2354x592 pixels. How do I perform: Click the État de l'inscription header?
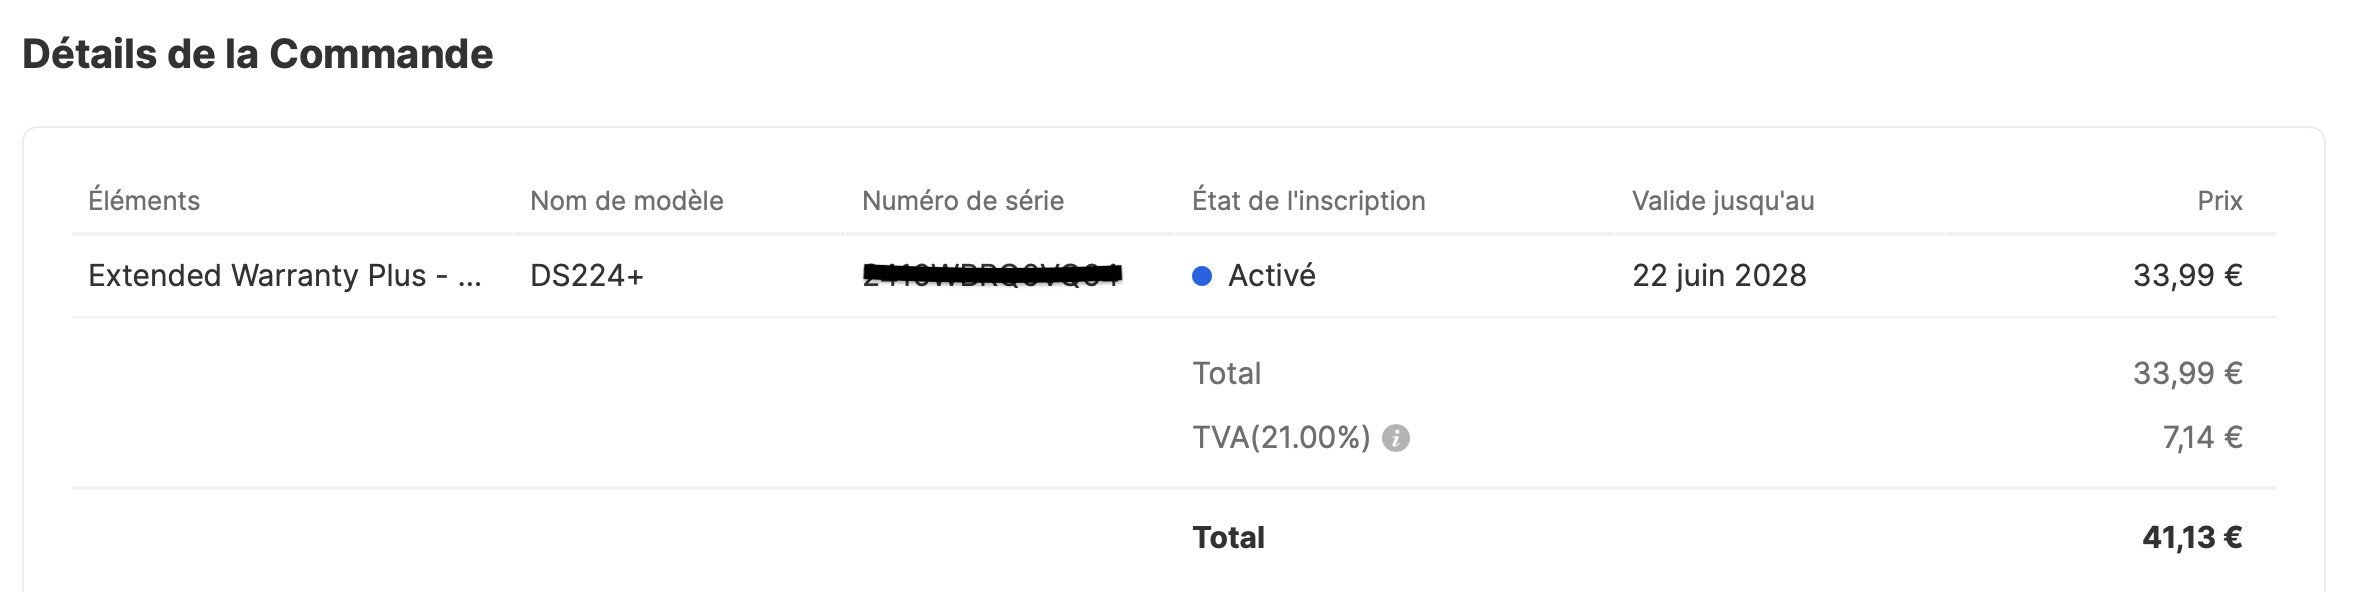tap(1309, 201)
